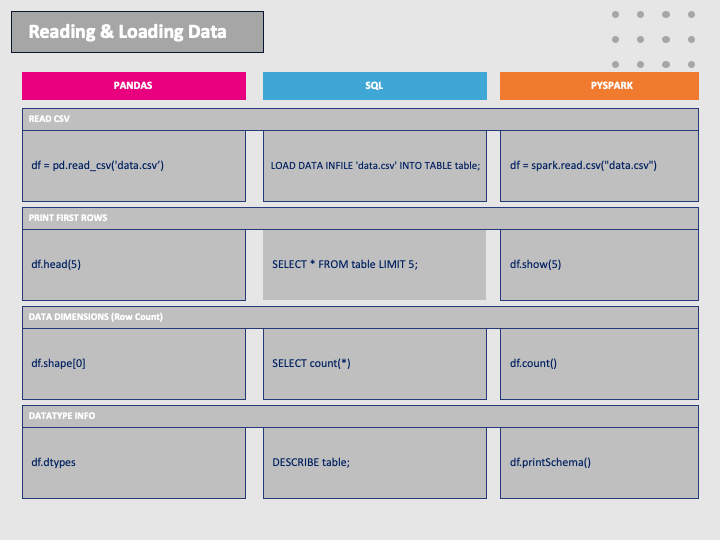The image size is (720, 540).
Task: Select the blue SQL column header
Action: [375, 86]
